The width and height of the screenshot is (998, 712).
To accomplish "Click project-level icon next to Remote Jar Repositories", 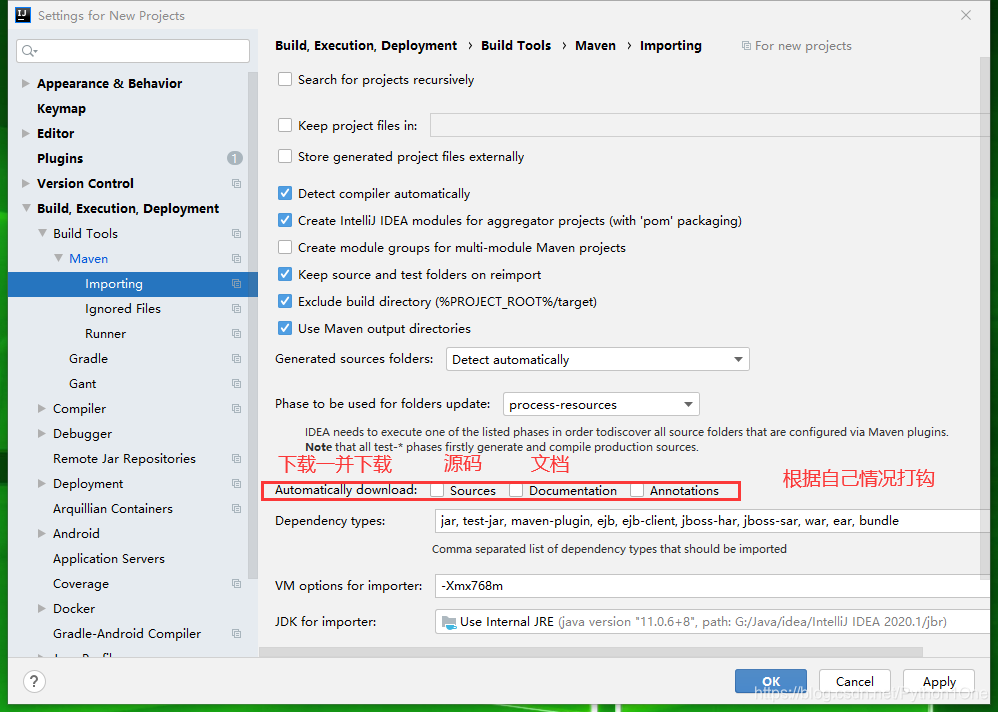I will pyautogui.click(x=237, y=459).
